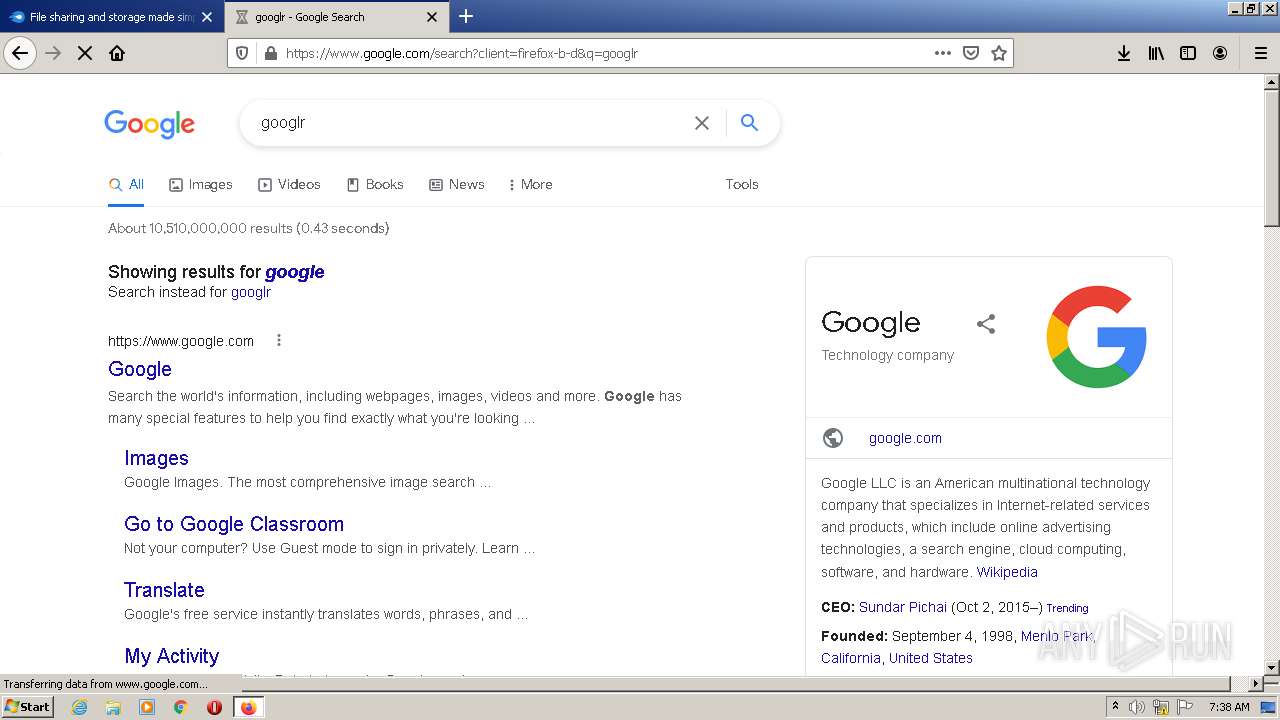Select the All results tab
1280x720 pixels.
pos(126,184)
